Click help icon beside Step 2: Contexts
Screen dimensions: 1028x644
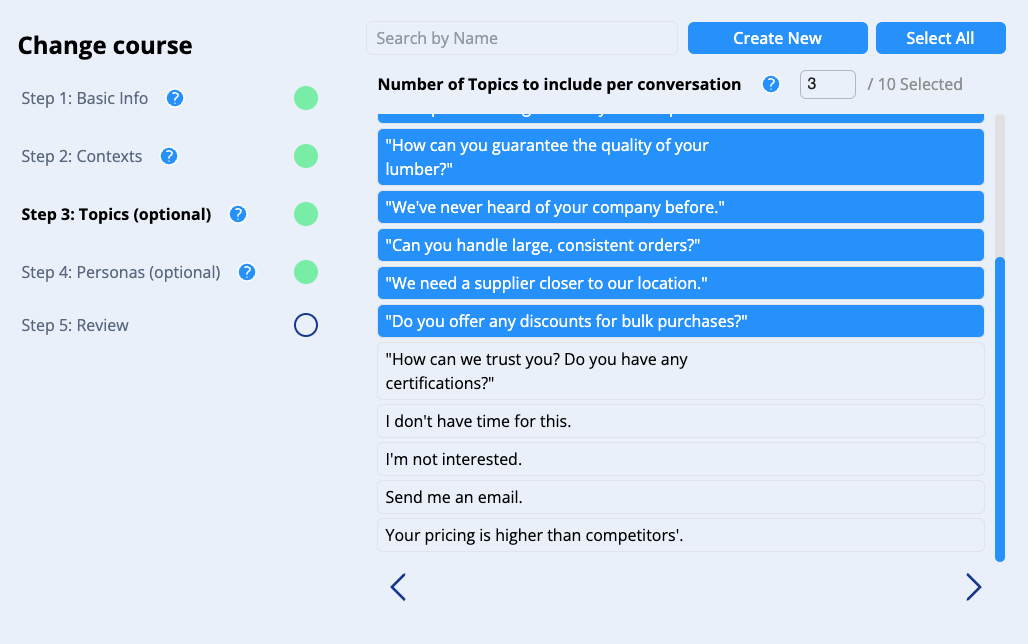(x=169, y=156)
